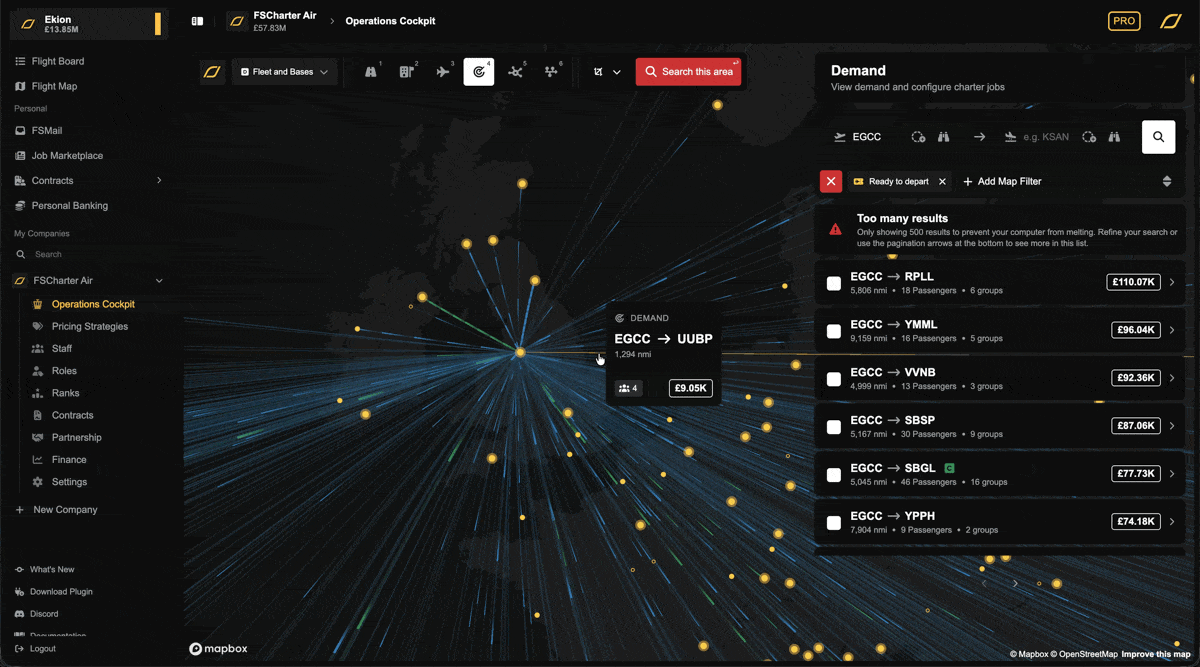Image resolution: width=1200 pixels, height=667 pixels.
Task: Click the binoculars icon next to EGCC departure
Action: click(943, 137)
